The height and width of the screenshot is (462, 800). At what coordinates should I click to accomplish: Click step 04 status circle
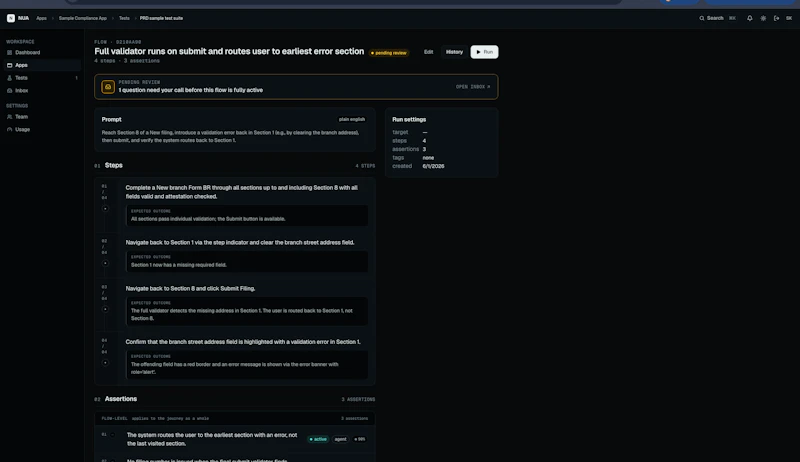pyautogui.click(x=105, y=363)
